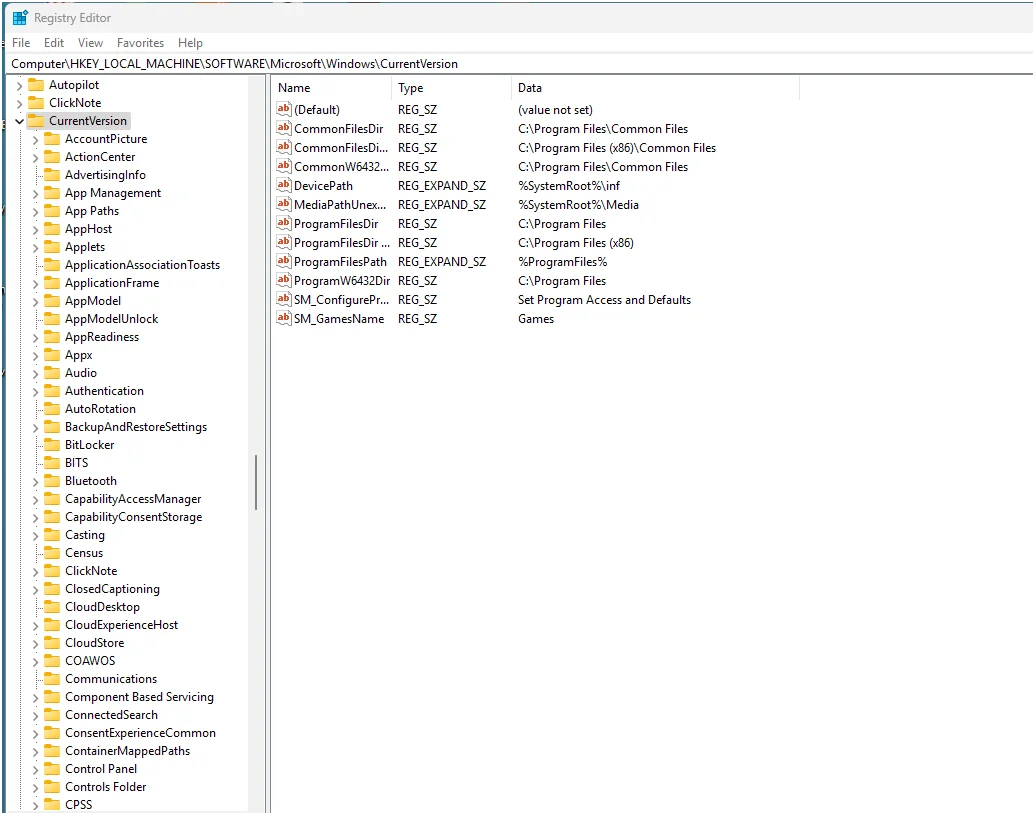The height and width of the screenshot is (815, 1035).
Task: Select the ProgramFilesPath value icon
Action: (x=284, y=261)
